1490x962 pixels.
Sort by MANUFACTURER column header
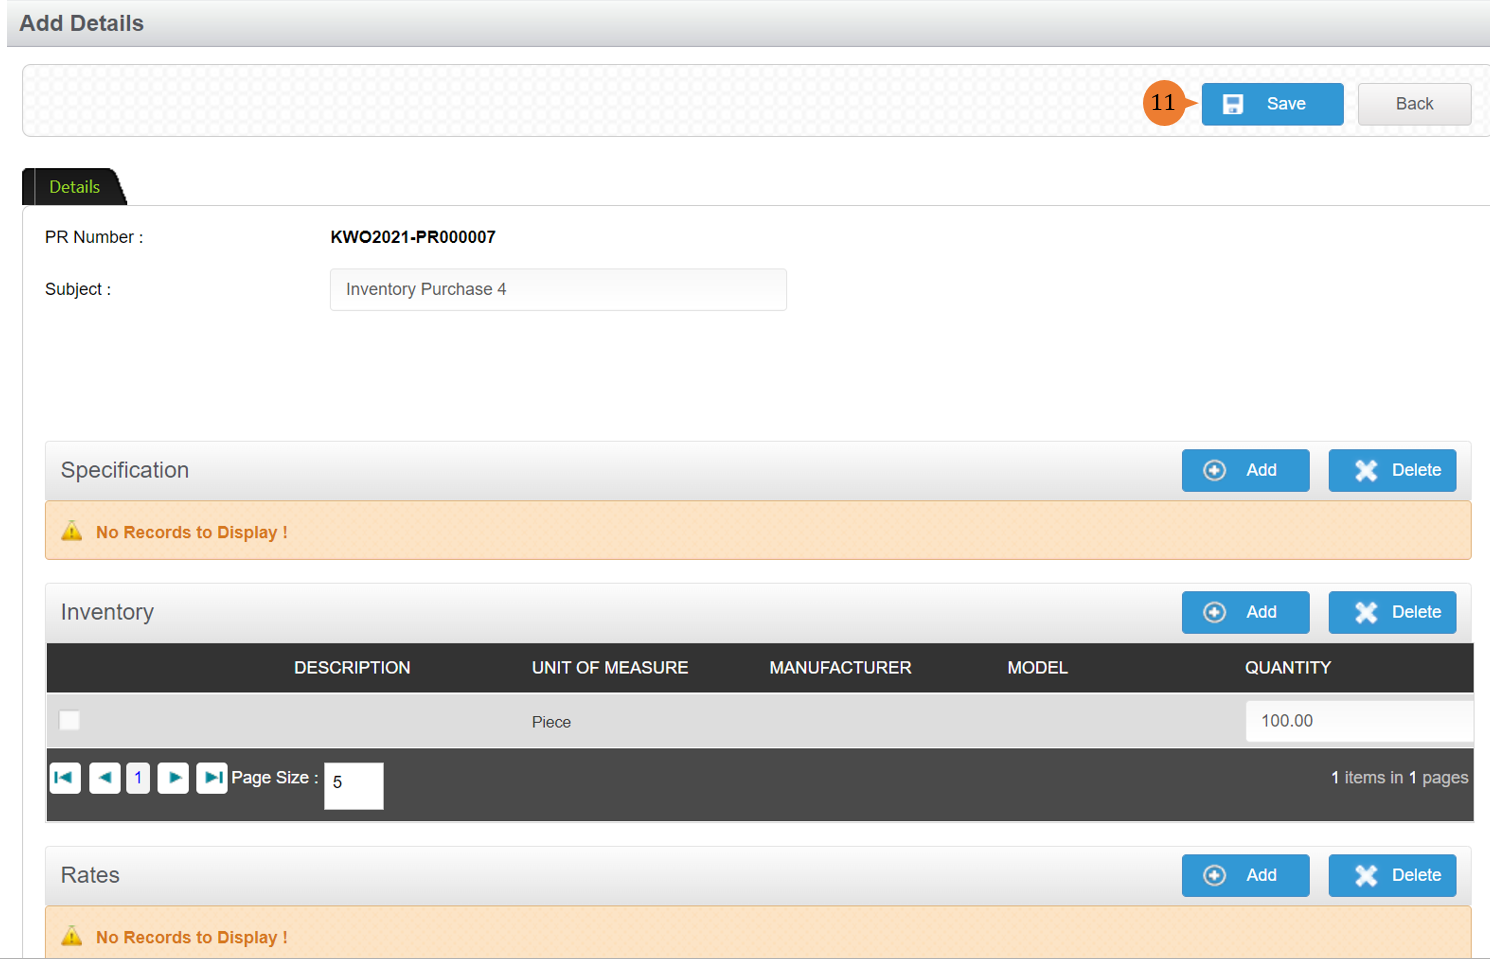coord(840,668)
